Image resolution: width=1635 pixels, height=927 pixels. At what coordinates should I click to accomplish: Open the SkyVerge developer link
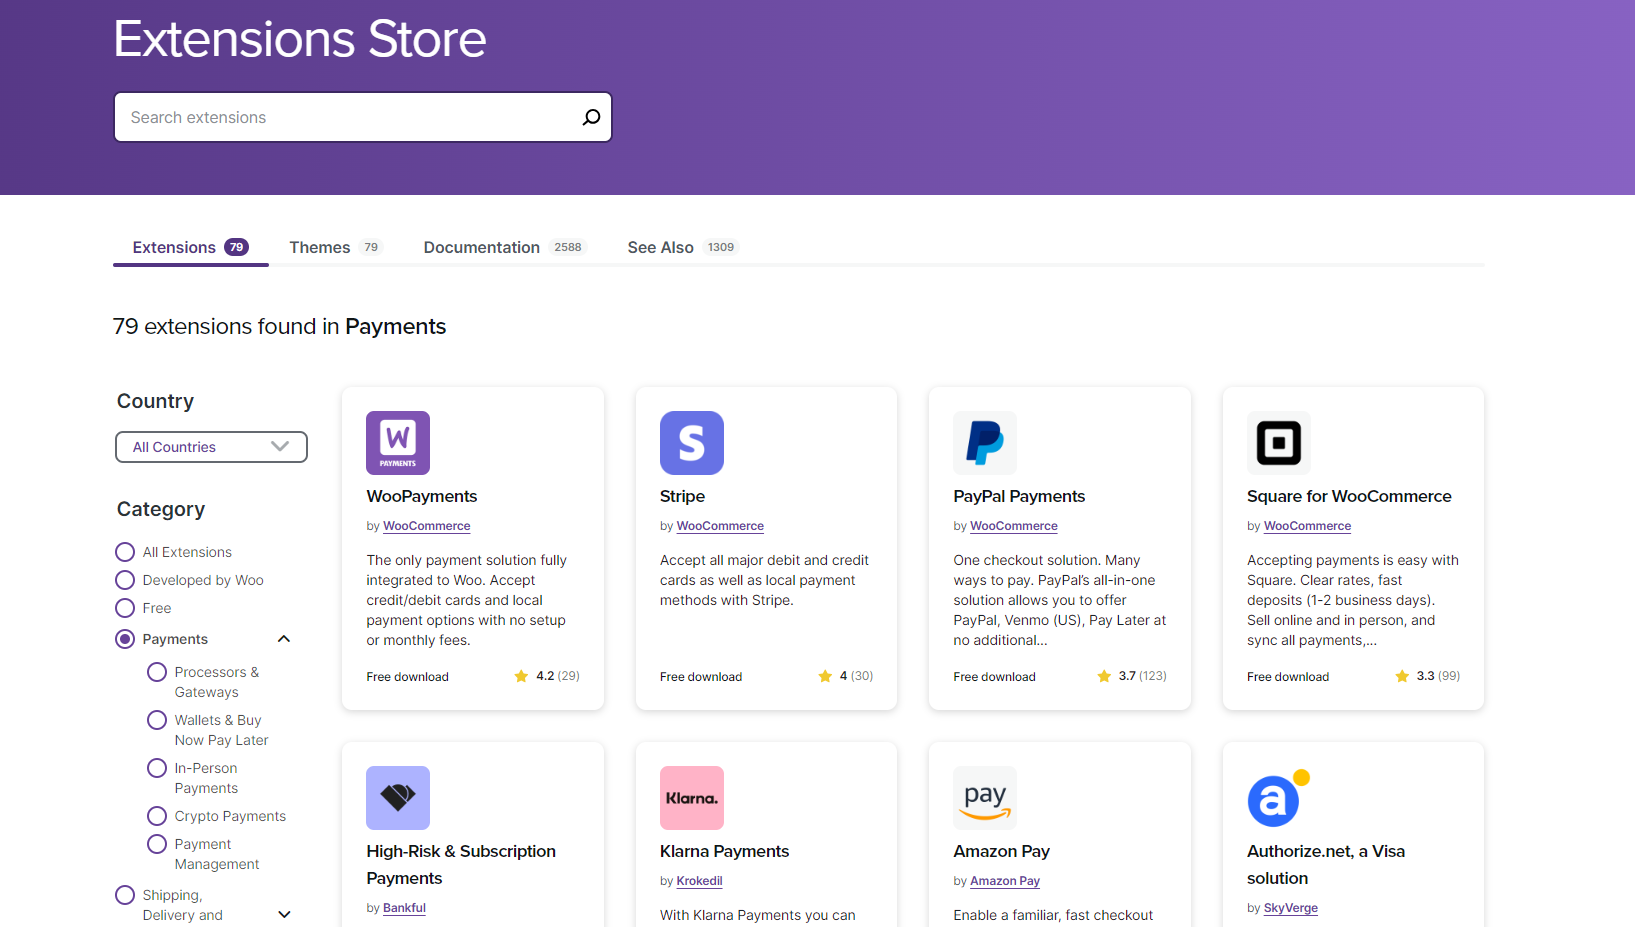tap(1291, 908)
